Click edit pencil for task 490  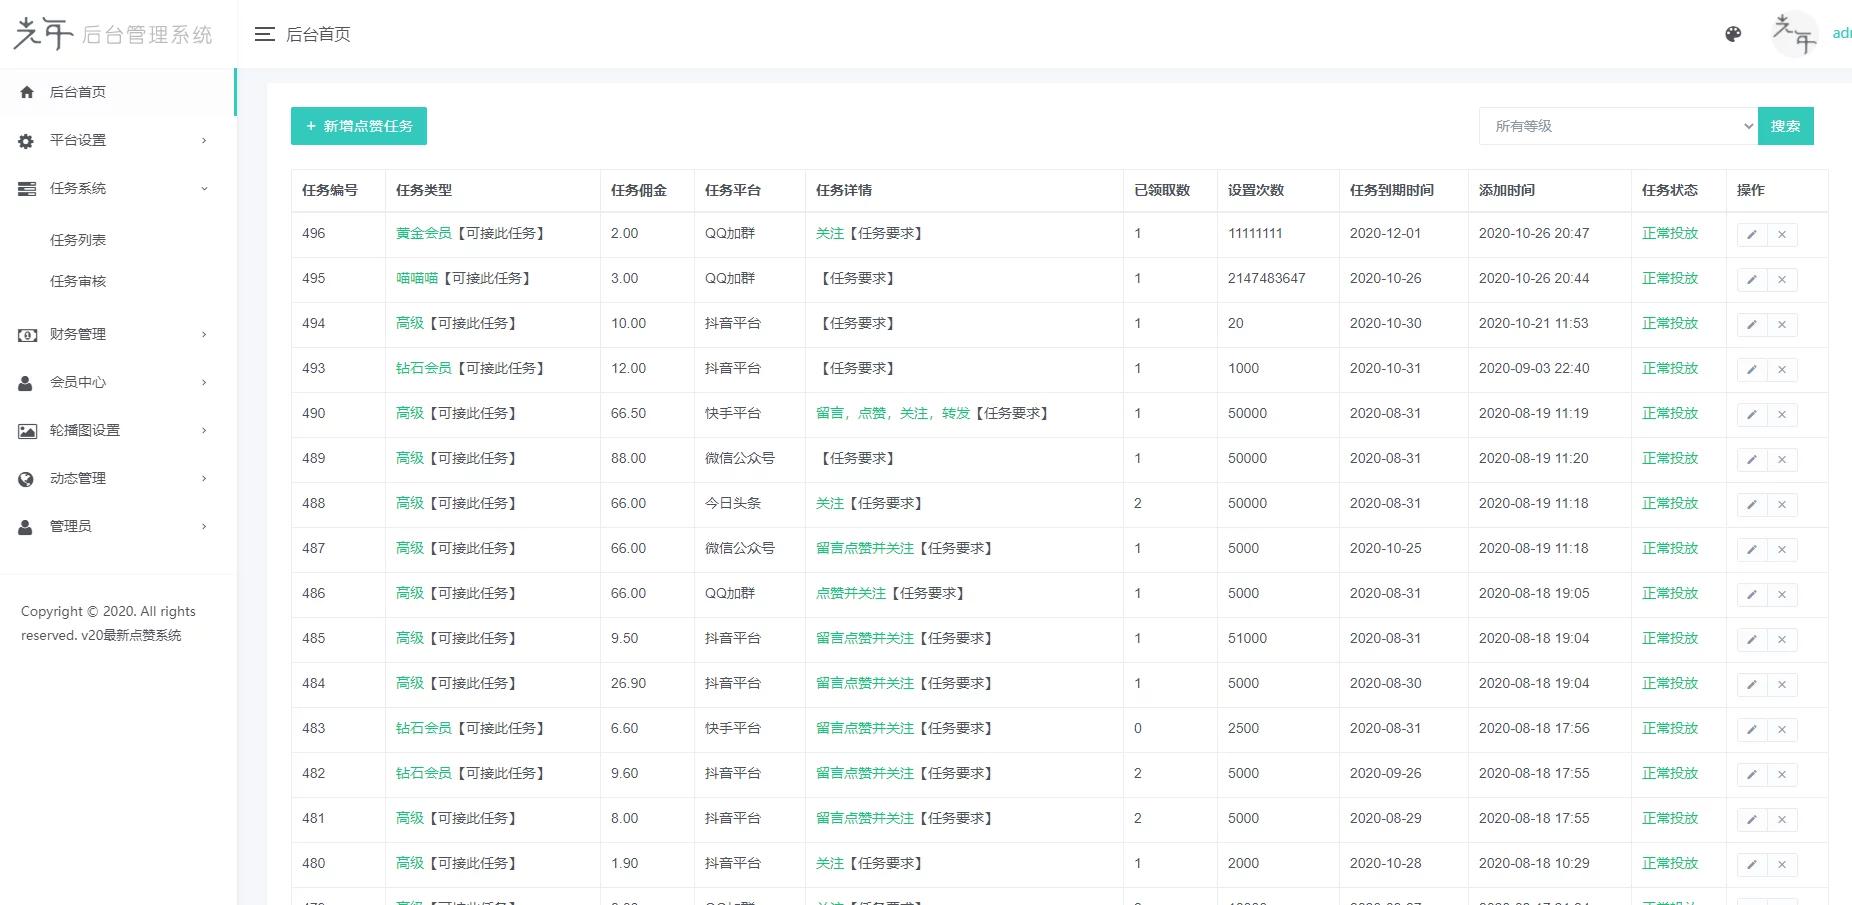pos(1752,415)
